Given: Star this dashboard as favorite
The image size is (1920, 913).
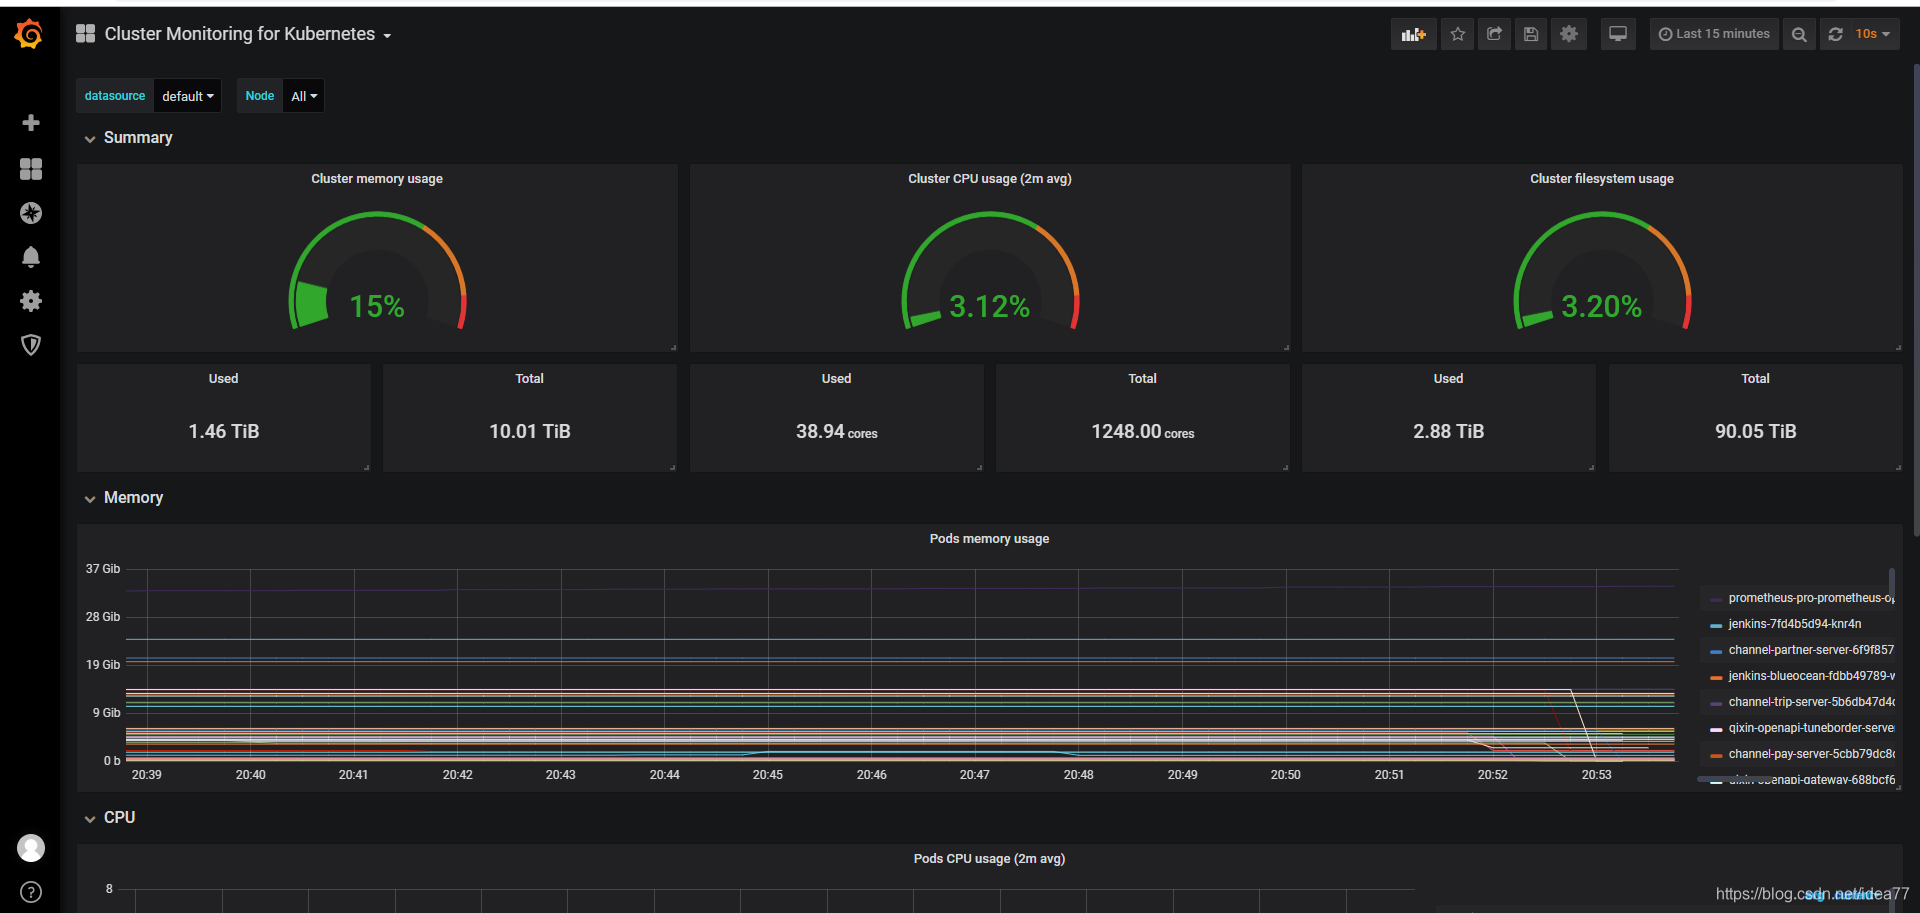Looking at the screenshot, I should 1457,34.
